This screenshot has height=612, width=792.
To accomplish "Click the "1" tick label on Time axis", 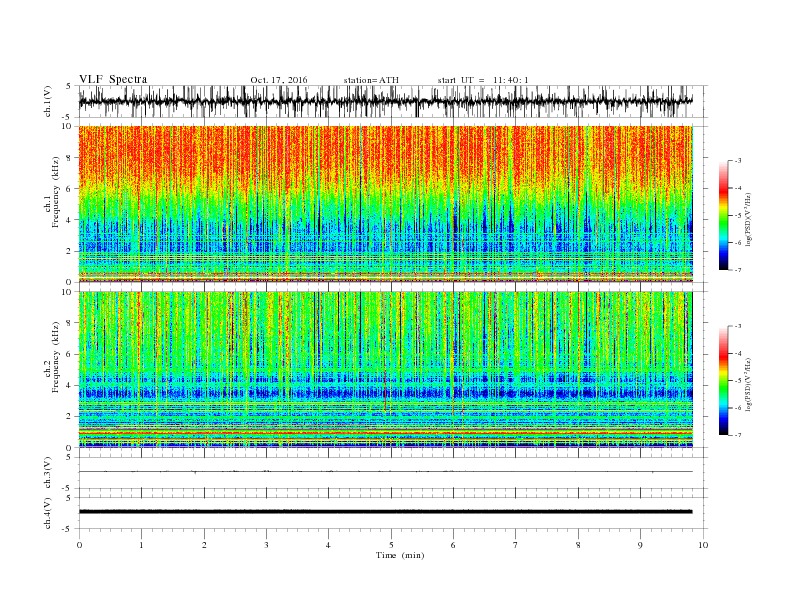I will point(141,545).
